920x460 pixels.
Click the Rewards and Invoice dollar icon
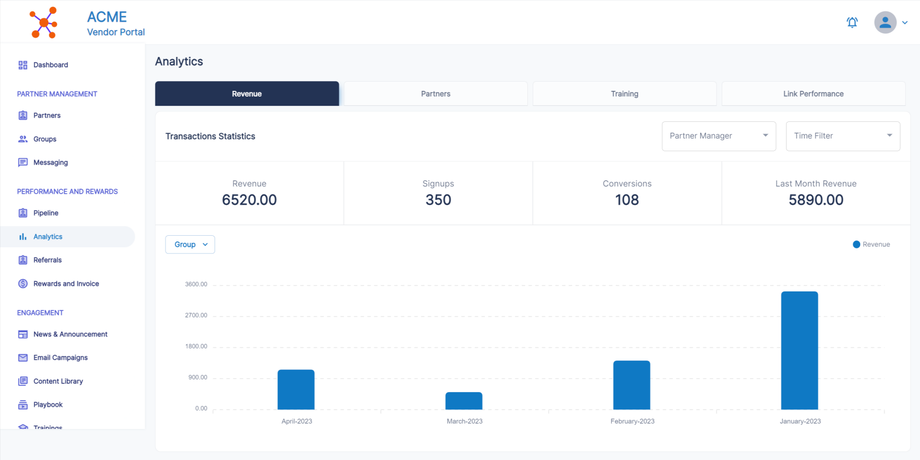point(23,283)
